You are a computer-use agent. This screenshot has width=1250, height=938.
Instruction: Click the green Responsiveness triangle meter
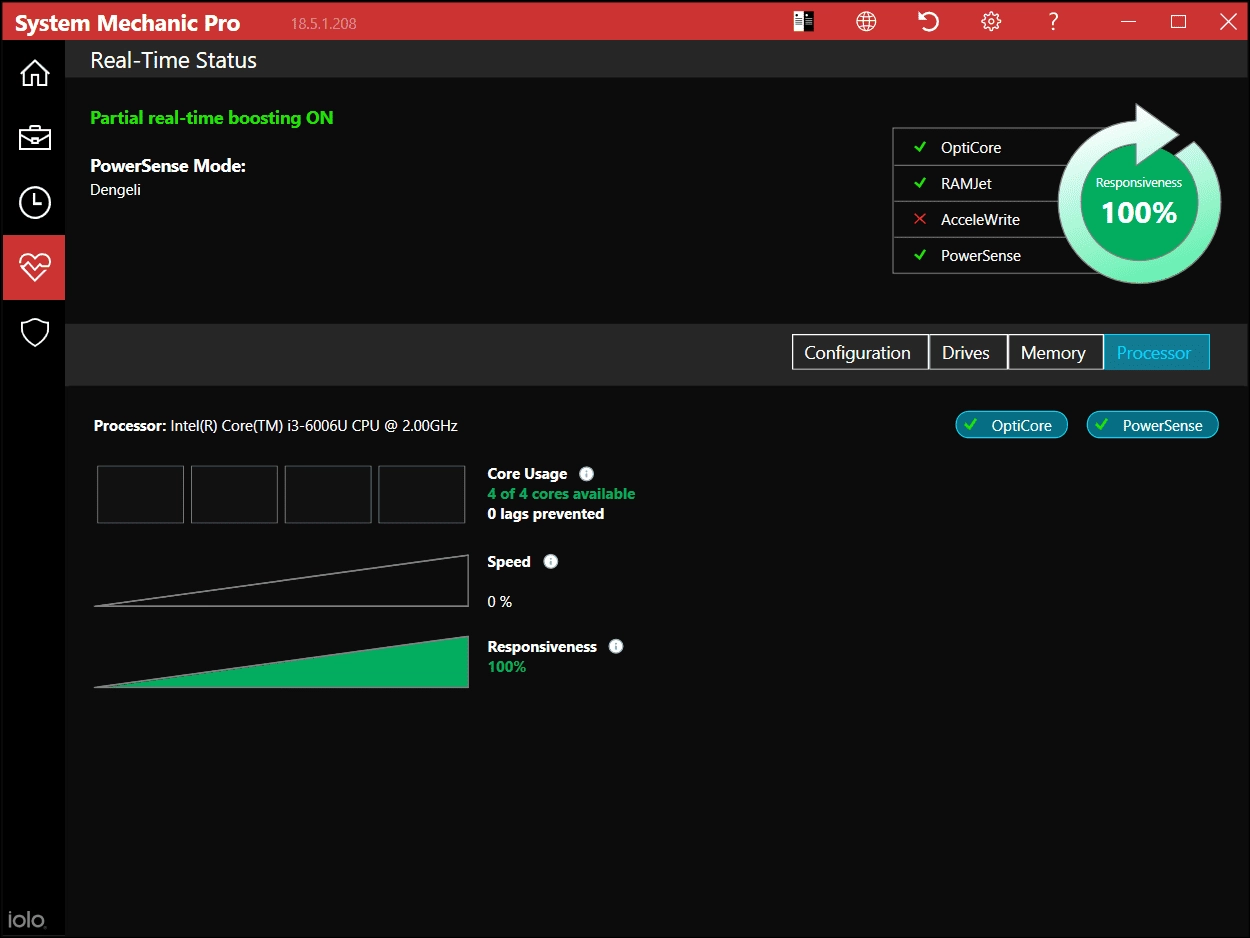tap(281, 662)
